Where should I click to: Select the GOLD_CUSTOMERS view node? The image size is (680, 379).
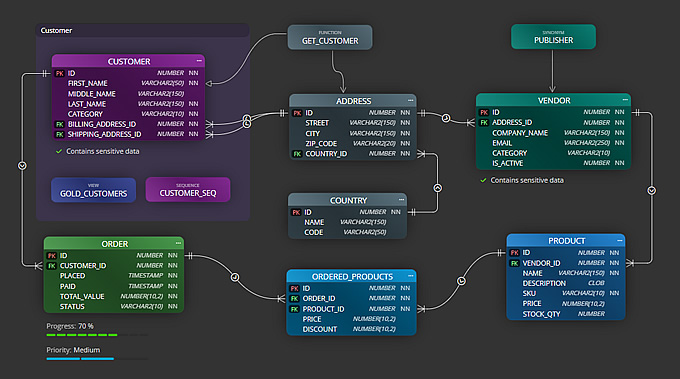click(x=93, y=190)
